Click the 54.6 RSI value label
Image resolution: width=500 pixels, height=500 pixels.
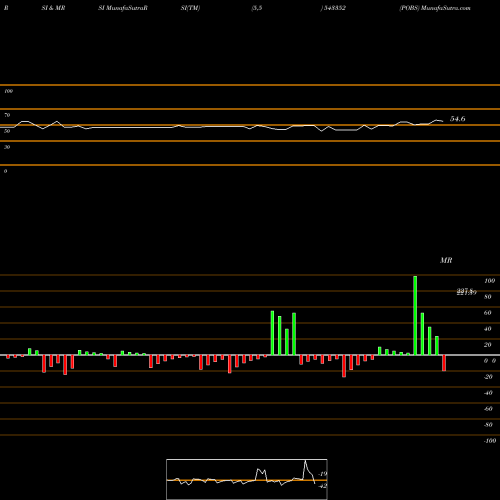pos(458,119)
